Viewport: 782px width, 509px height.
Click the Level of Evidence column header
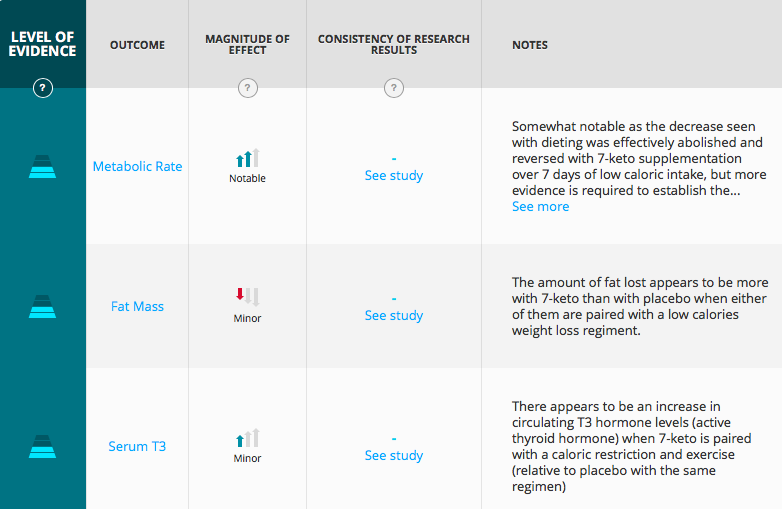click(42, 44)
